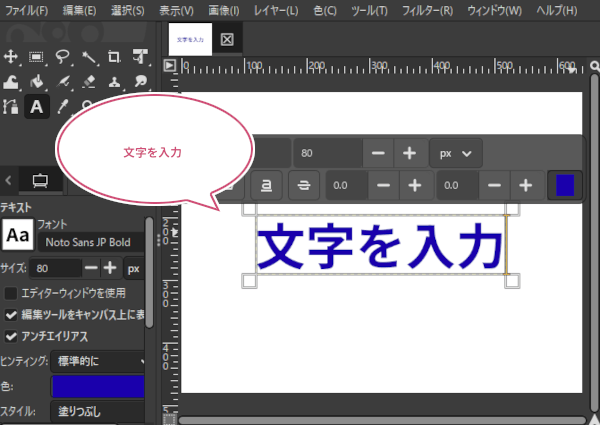The width and height of the screenshot is (600, 425).
Task: Select the Move tool in the toolbox
Action: click(11, 57)
